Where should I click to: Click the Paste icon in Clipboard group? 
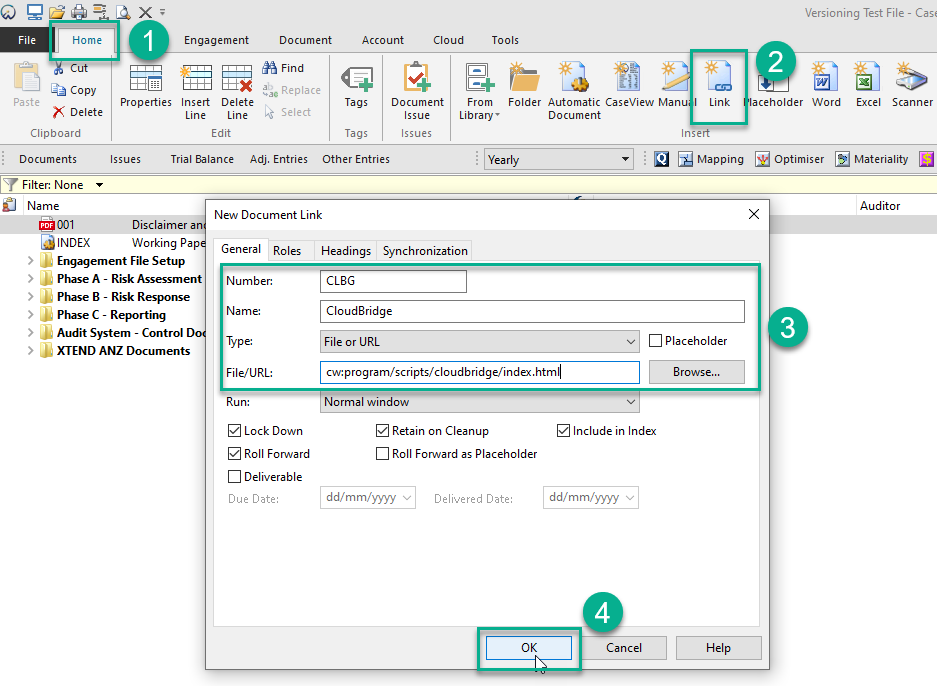pos(26,78)
